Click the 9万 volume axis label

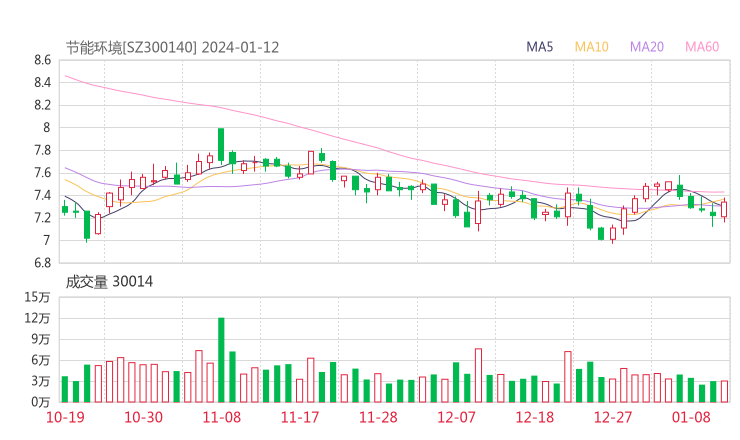[41, 339]
